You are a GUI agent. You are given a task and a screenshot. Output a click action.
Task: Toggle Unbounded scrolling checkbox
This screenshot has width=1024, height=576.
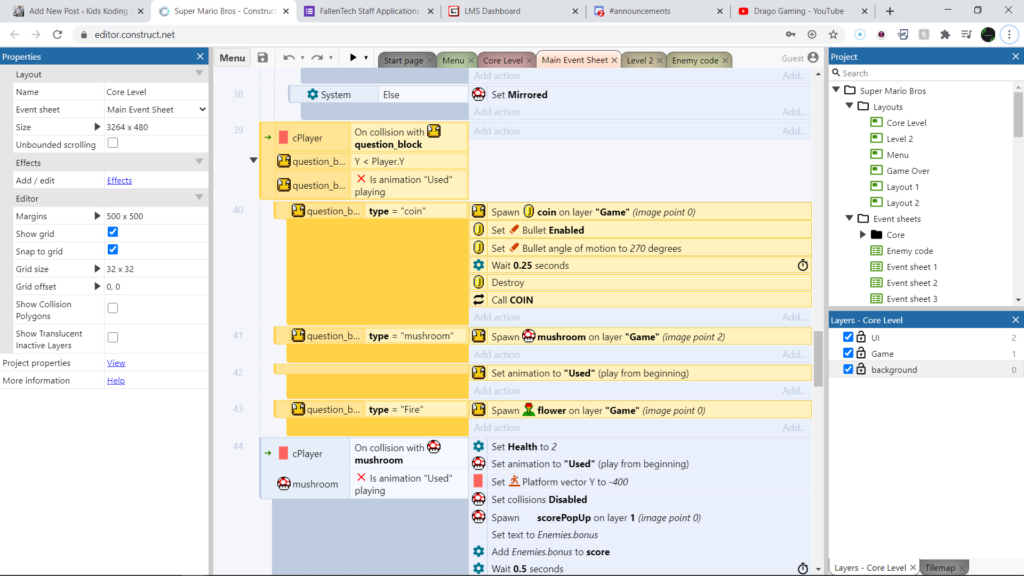(x=113, y=143)
